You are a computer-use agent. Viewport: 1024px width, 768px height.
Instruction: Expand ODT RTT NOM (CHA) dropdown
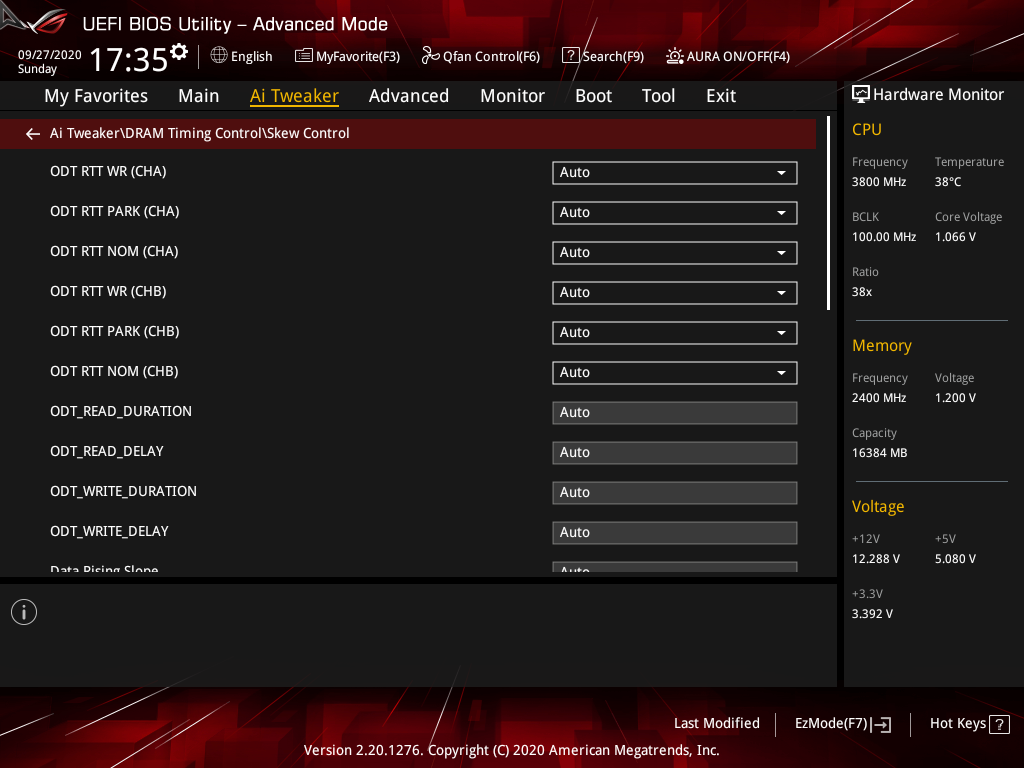coord(675,253)
